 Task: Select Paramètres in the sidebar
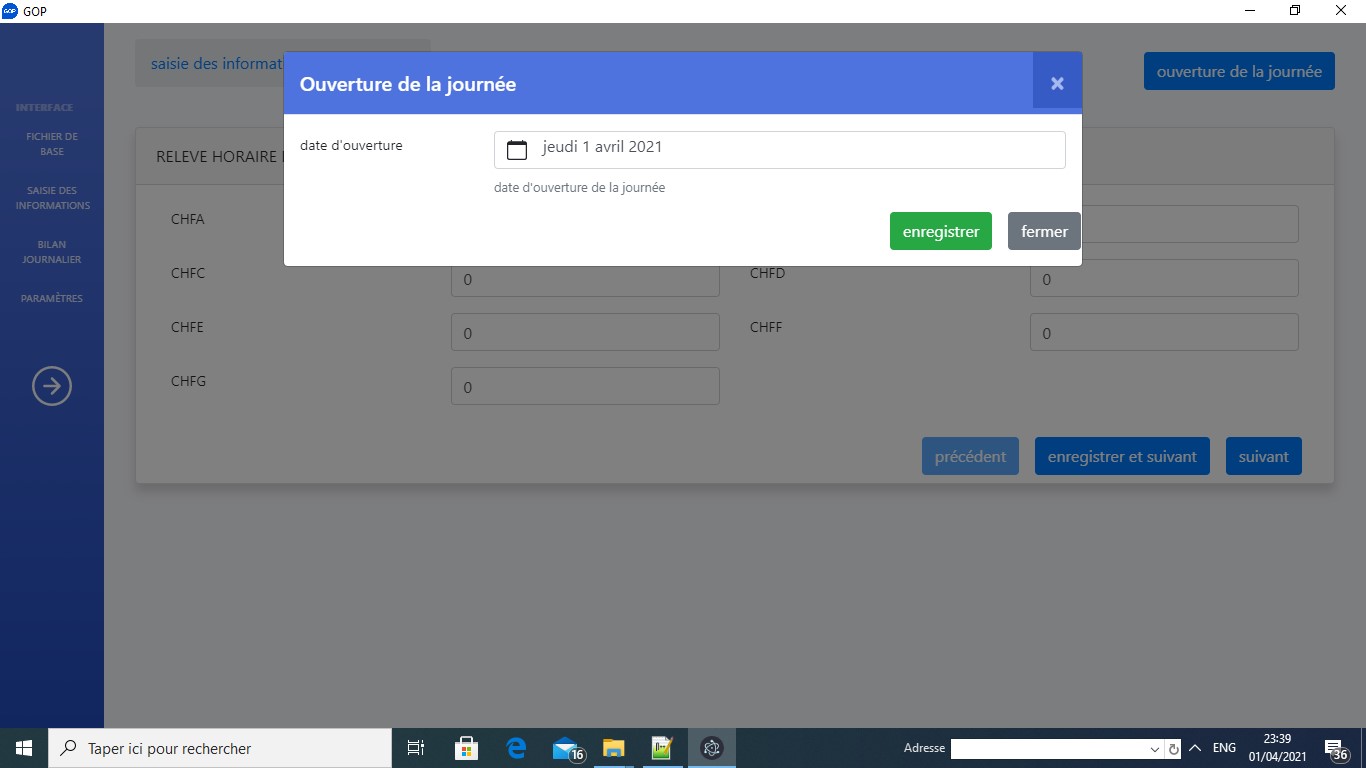click(52, 298)
